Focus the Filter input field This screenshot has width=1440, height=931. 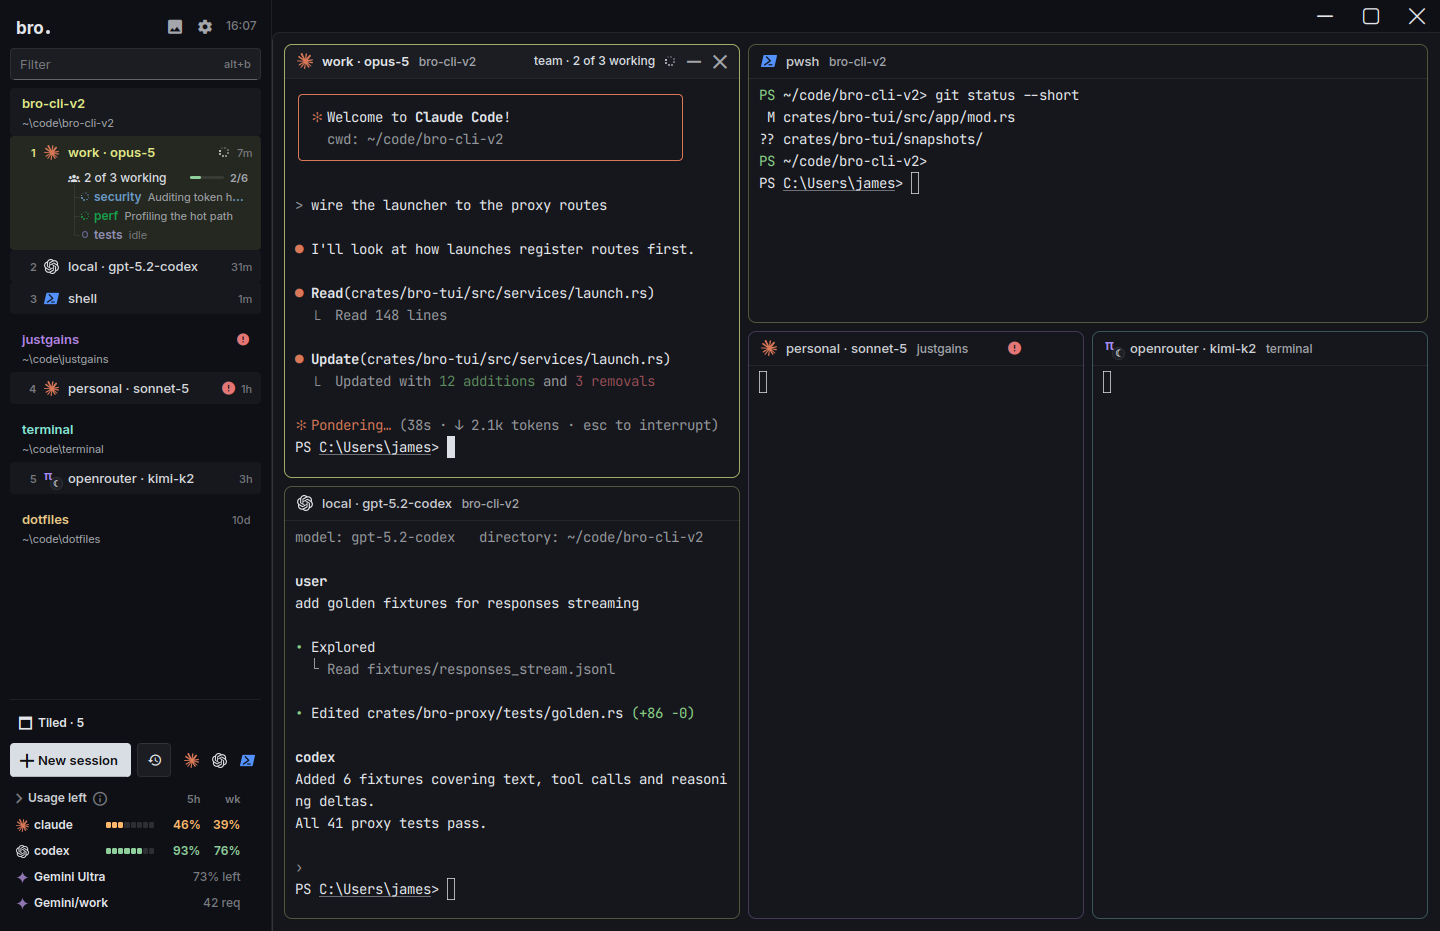tap(135, 64)
